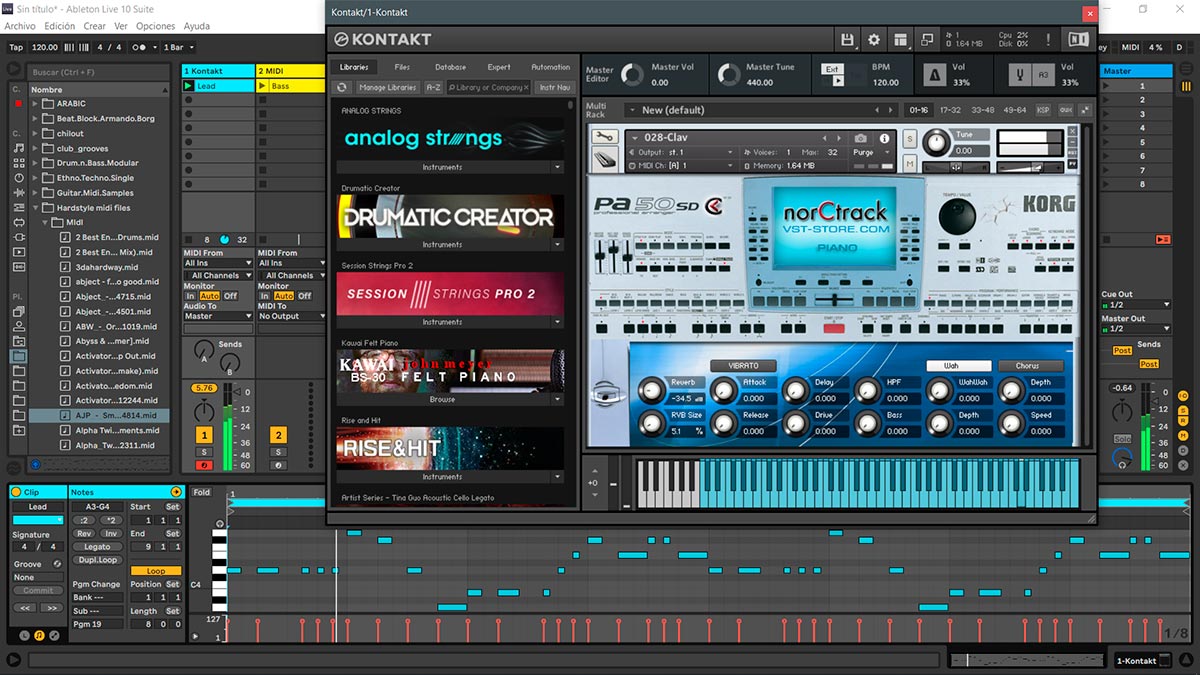Toggle Hot-Swap groove icon in Clip box
The height and width of the screenshot is (675, 1200).
click(57, 564)
